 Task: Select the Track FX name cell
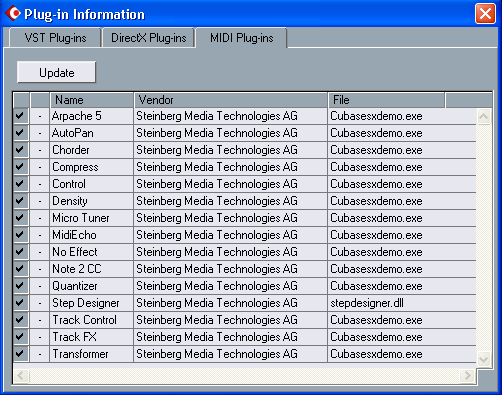(92, 337)
